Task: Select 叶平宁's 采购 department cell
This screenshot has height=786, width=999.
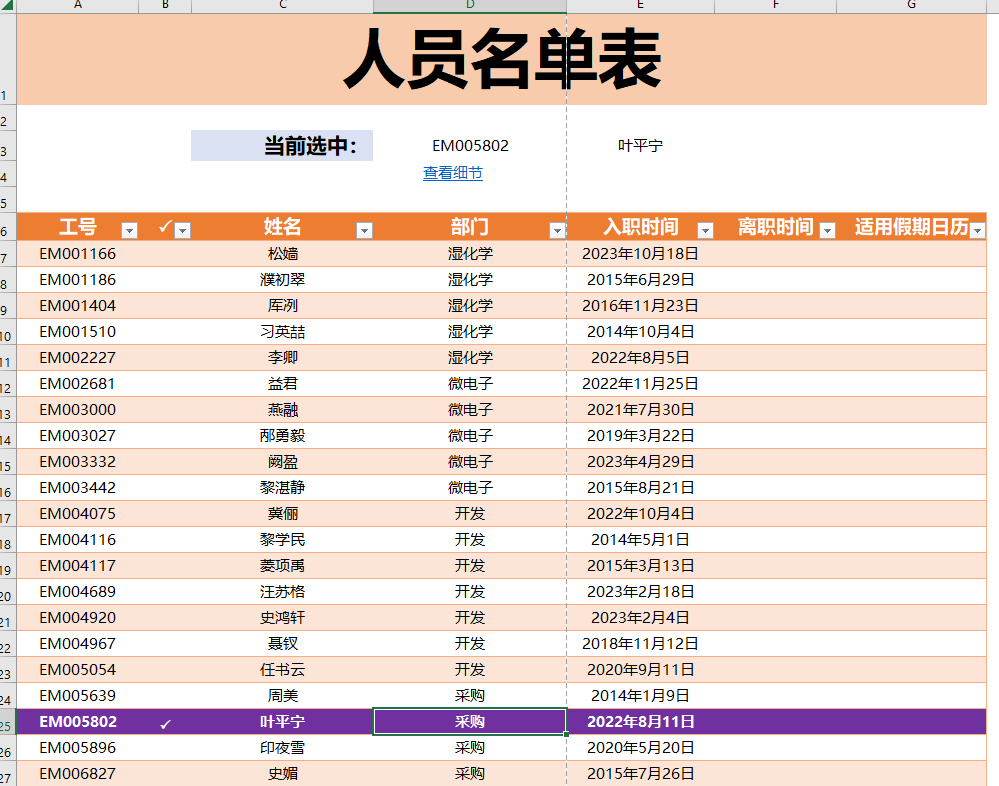Action: click(469, 721)
